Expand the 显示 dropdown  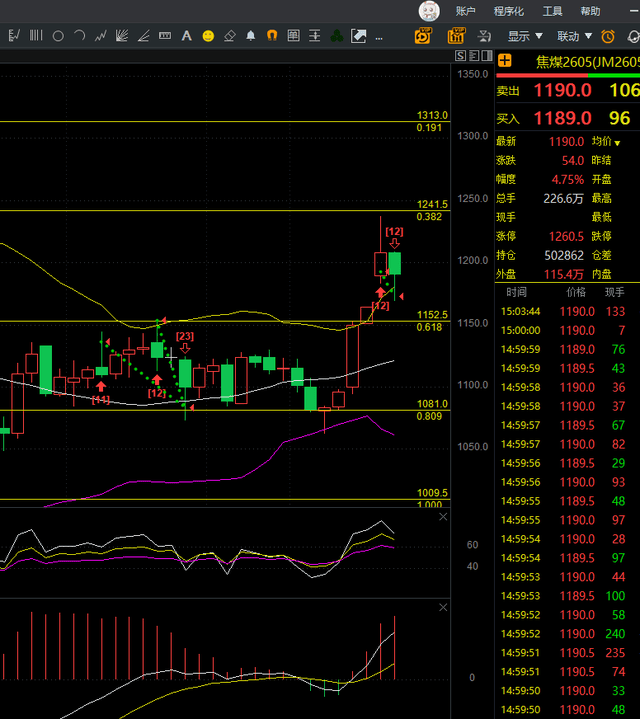point(524,36)
